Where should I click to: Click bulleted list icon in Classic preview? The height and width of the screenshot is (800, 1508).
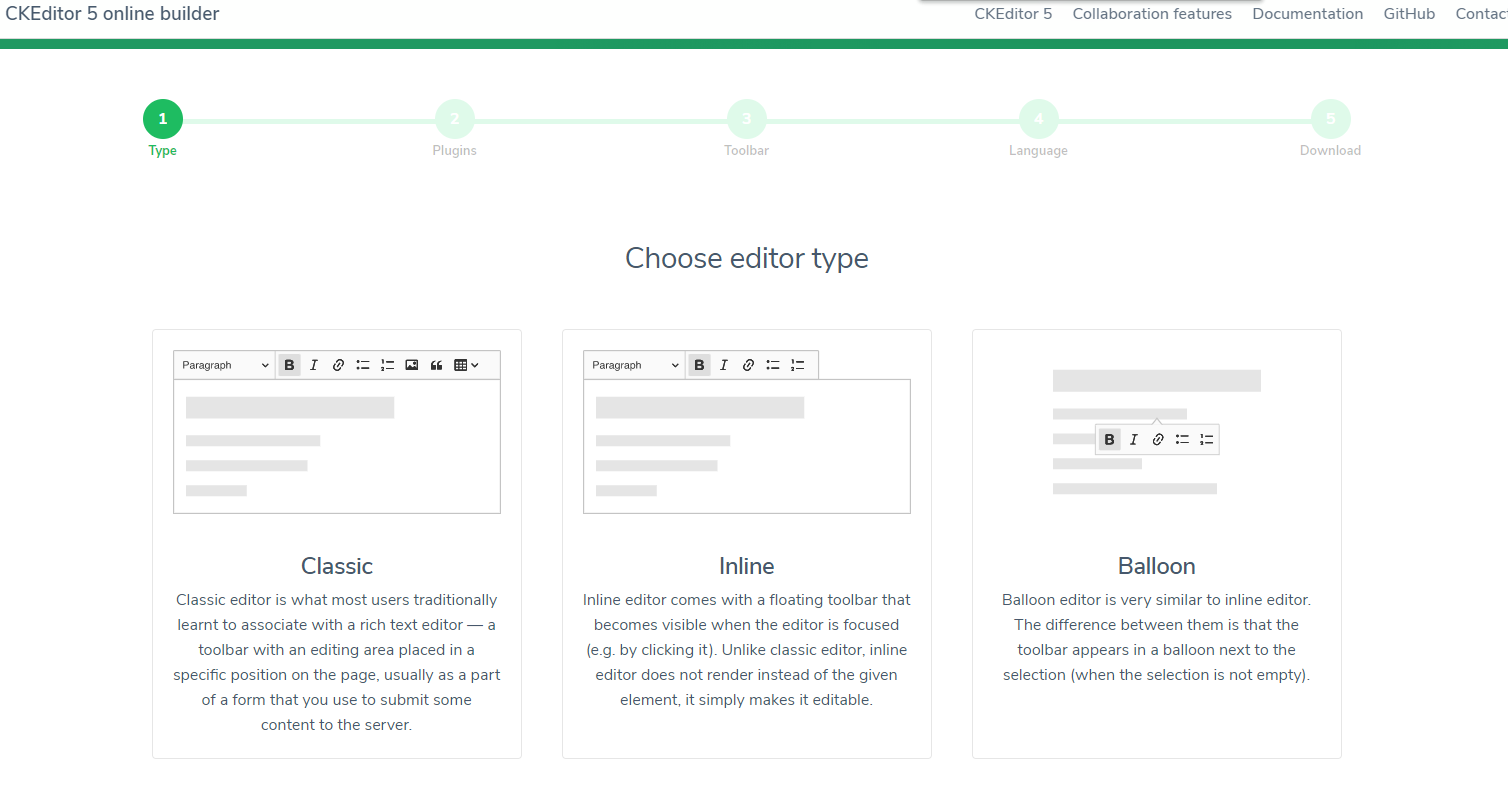click(x=363, y=365)
